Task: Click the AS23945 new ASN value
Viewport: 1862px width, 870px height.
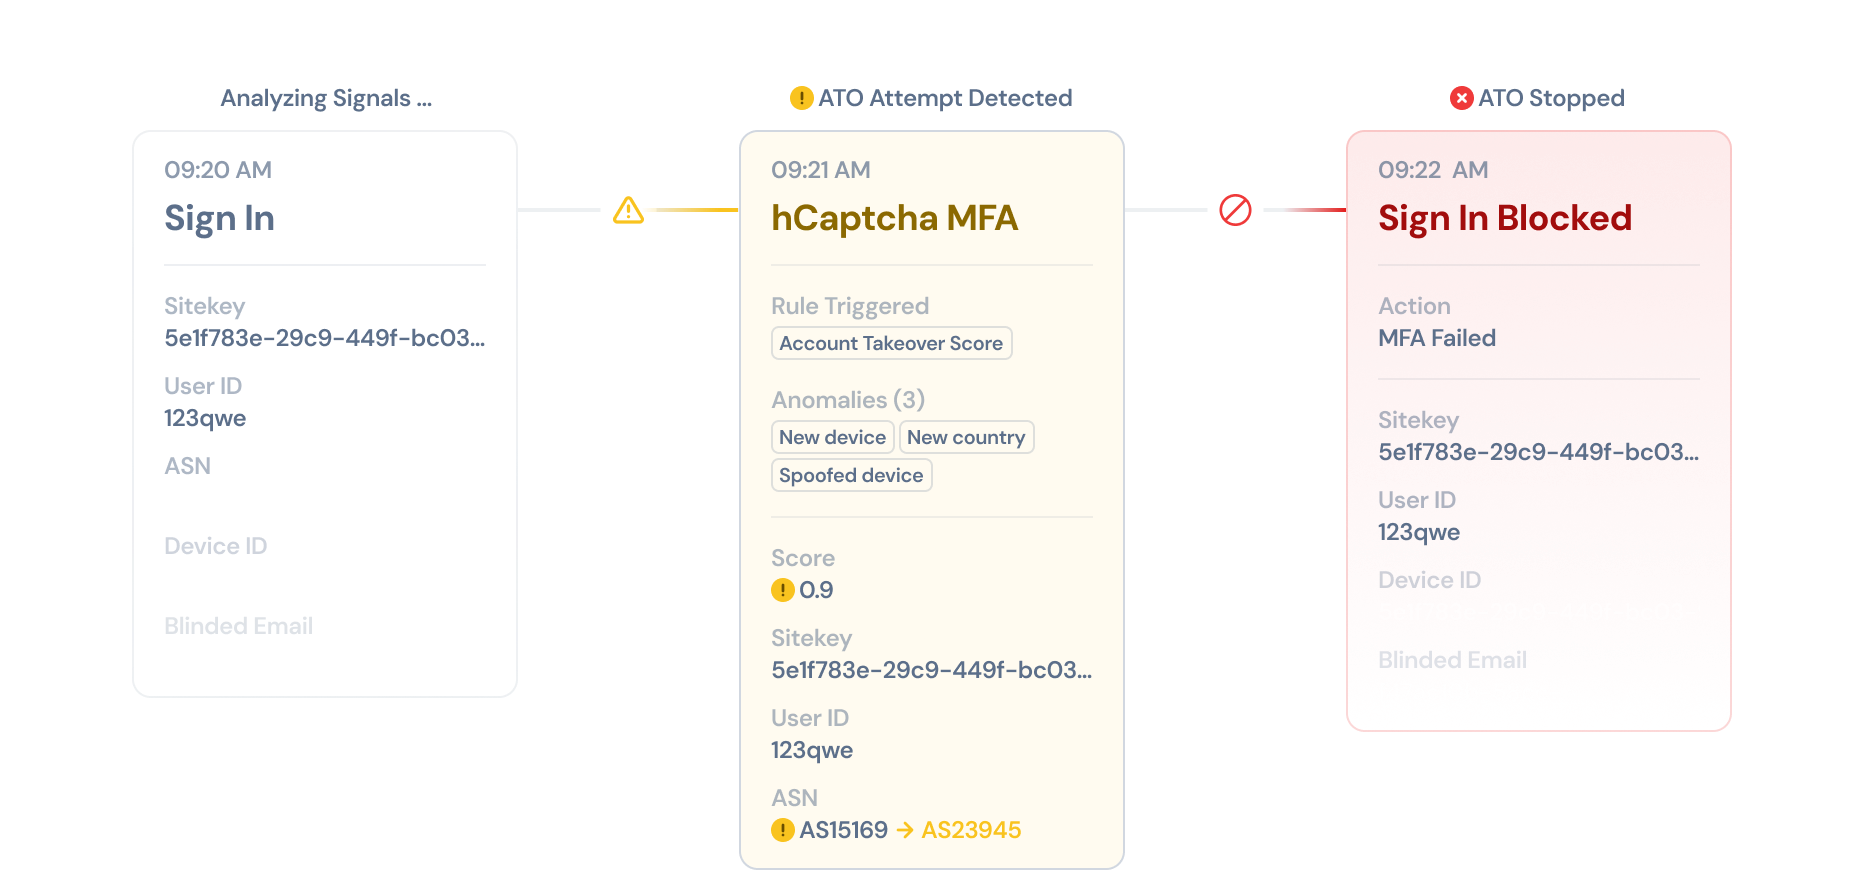Action: click(x=971, y=830)
